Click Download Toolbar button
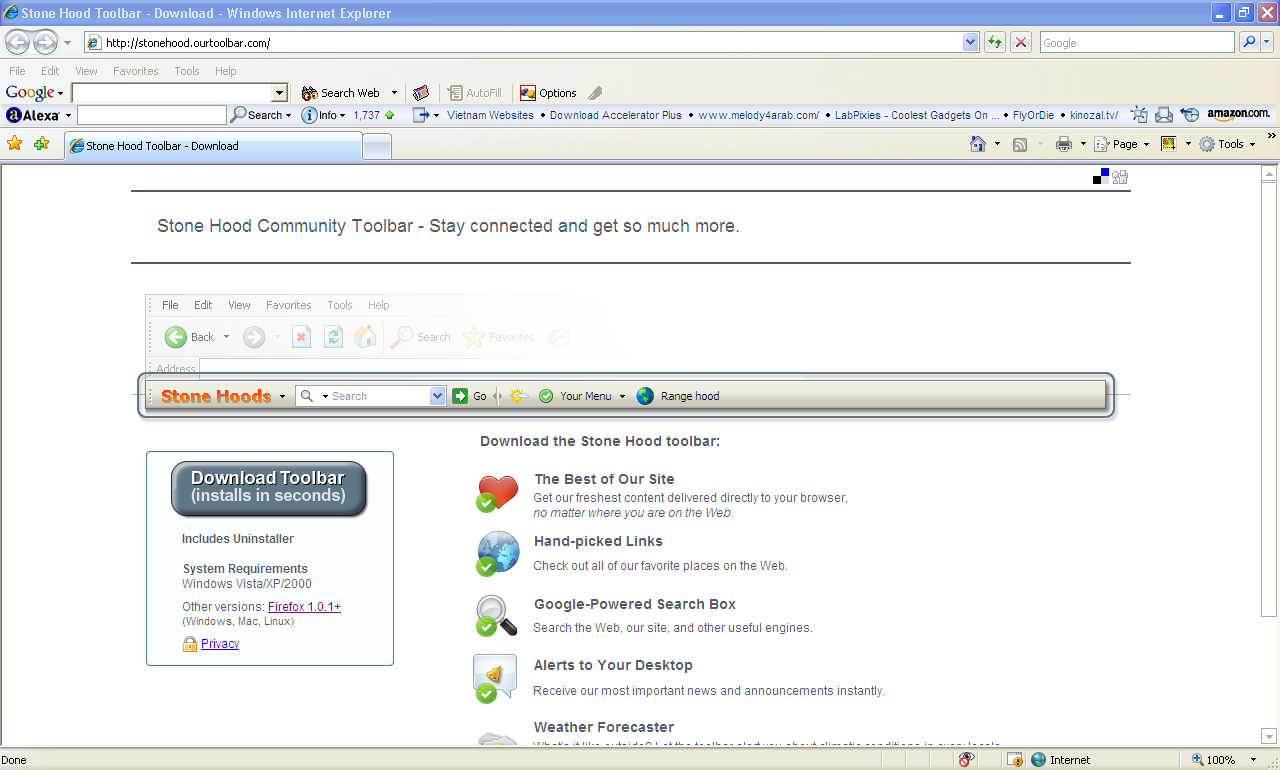The width and height of the screenshot is (1280, 770). 269,488
